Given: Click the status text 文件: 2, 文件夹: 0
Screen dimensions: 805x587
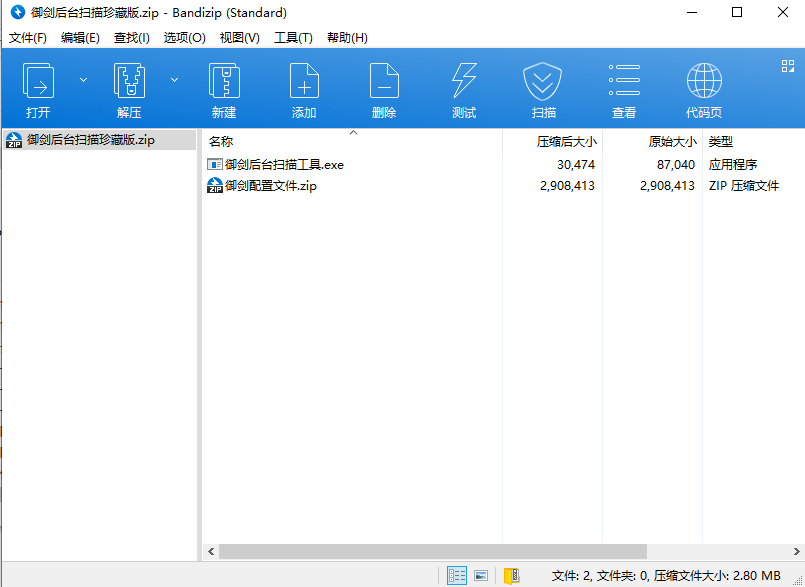Looking at the screenshot, I should tap(600, 576).
